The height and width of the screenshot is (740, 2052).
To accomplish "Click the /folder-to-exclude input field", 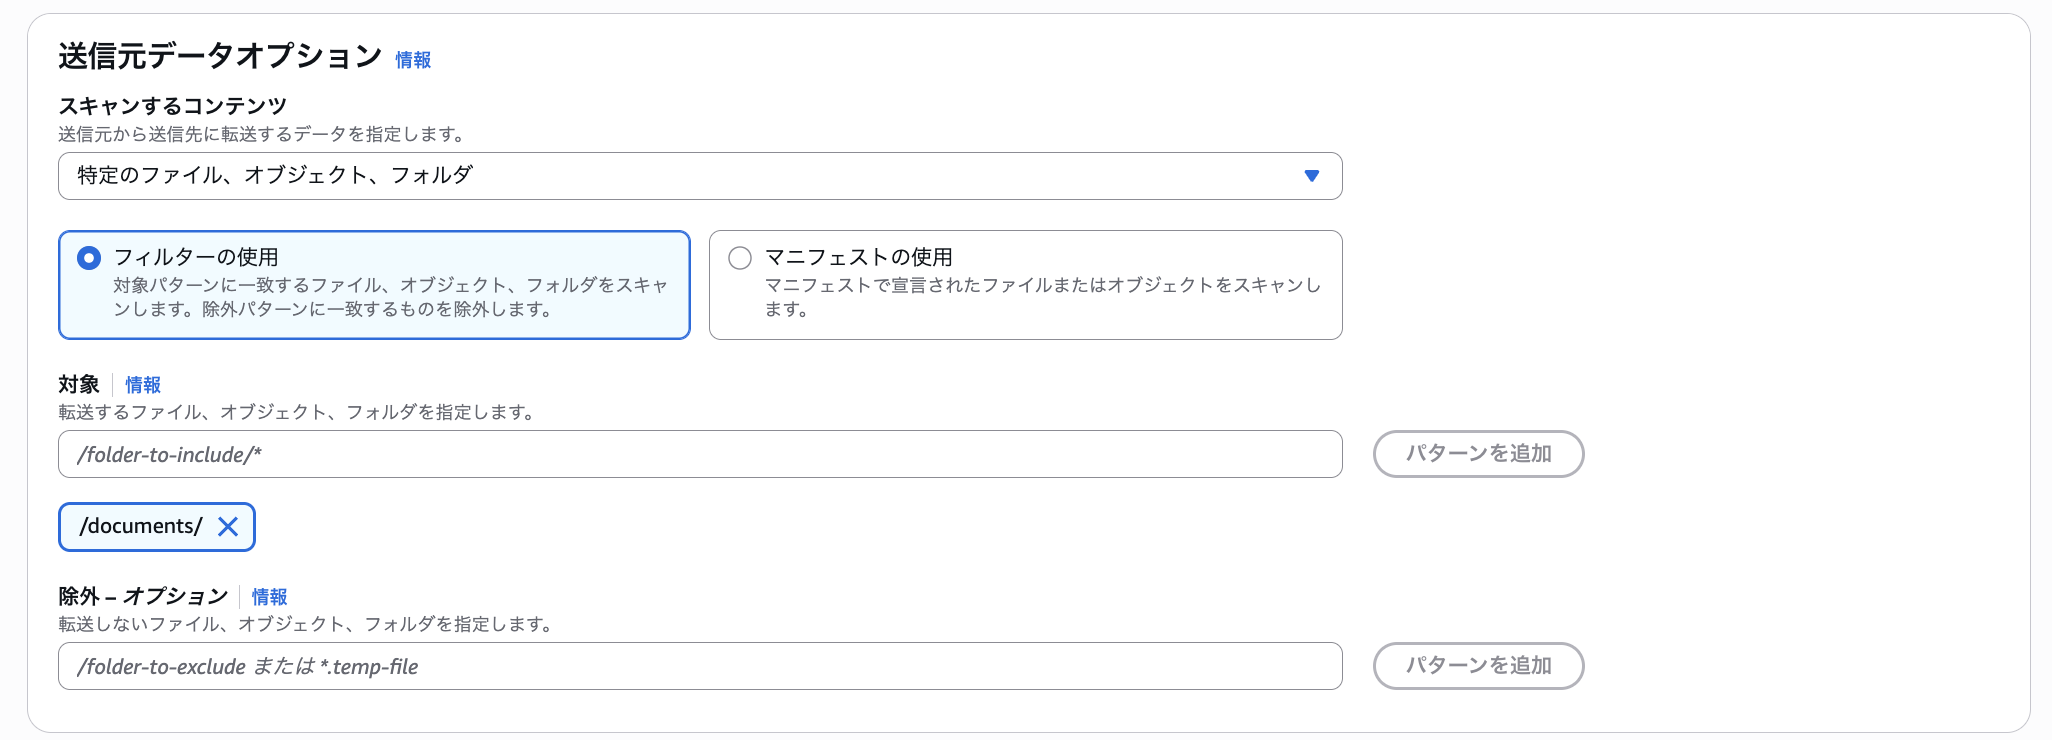I will (700, 666).
